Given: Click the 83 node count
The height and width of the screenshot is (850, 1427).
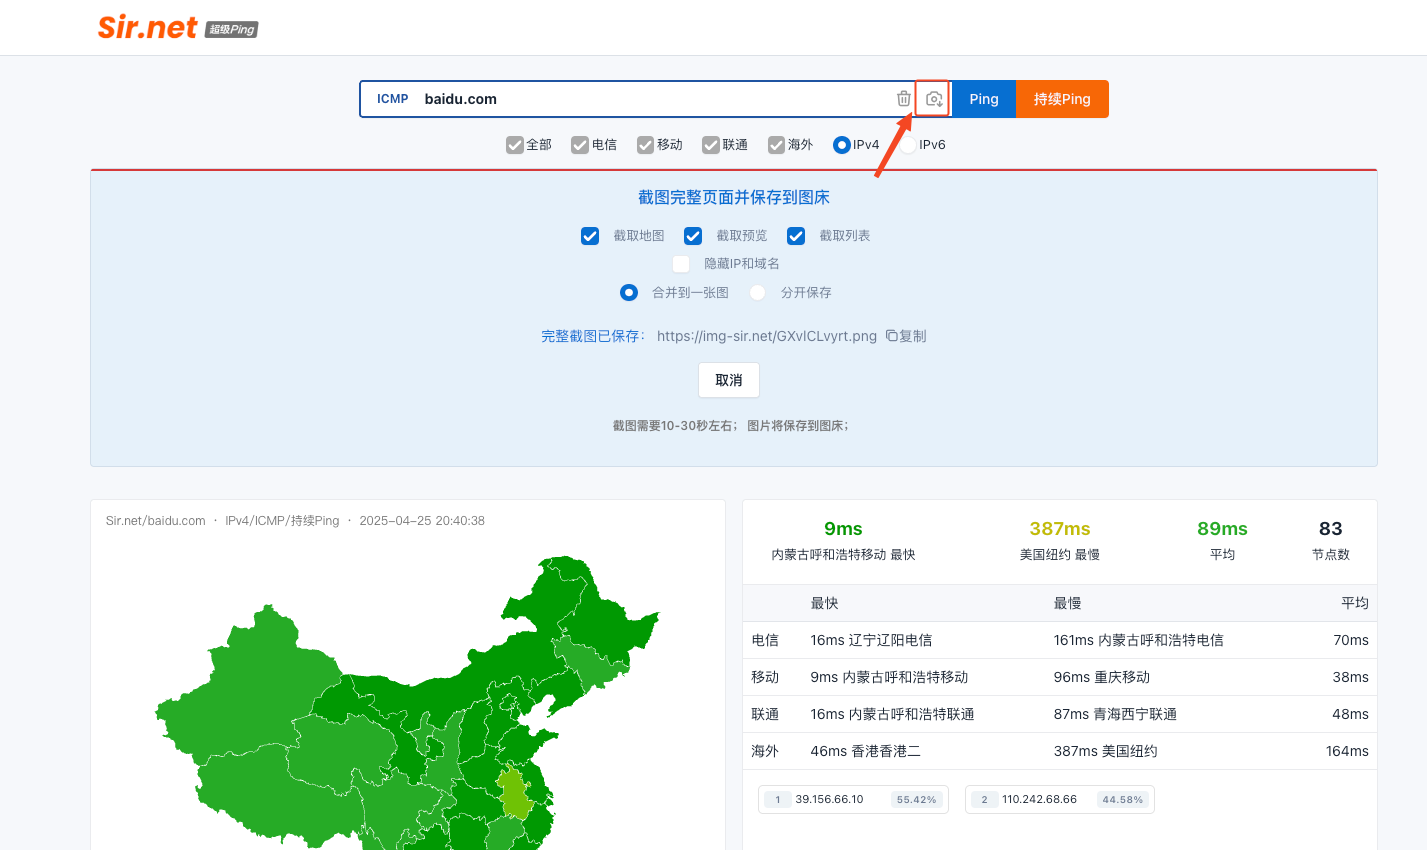Looking at the screenshot, I should 1330,529.
